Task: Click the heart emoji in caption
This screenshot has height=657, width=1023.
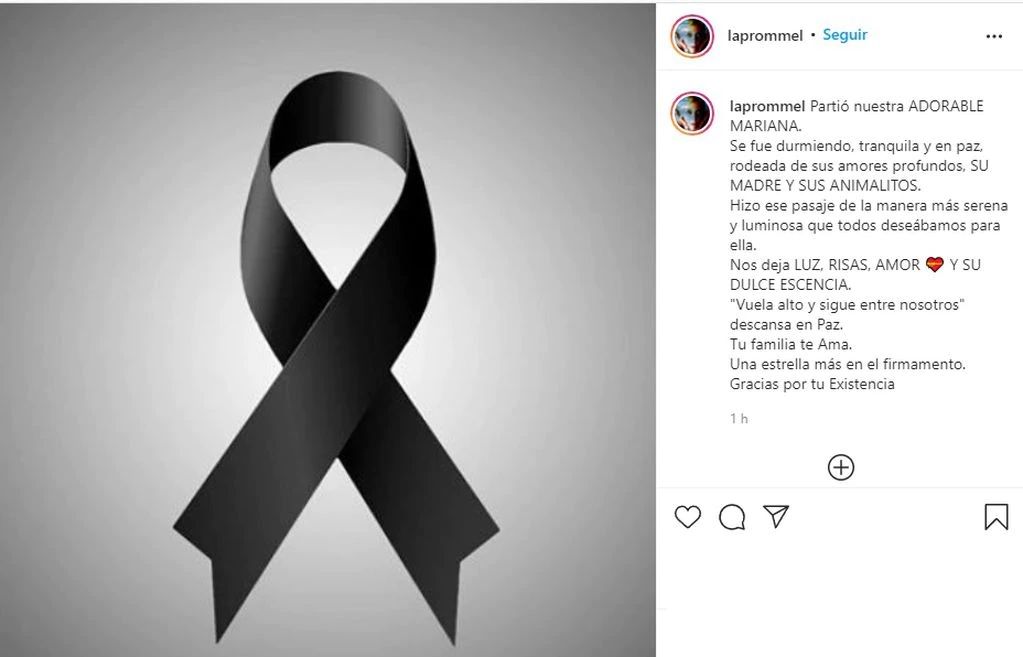Action: tap(935, 265)
